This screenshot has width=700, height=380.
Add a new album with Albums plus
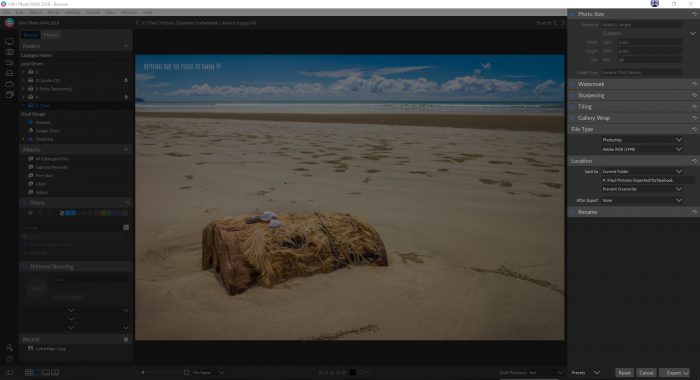[x=126, y=150]
